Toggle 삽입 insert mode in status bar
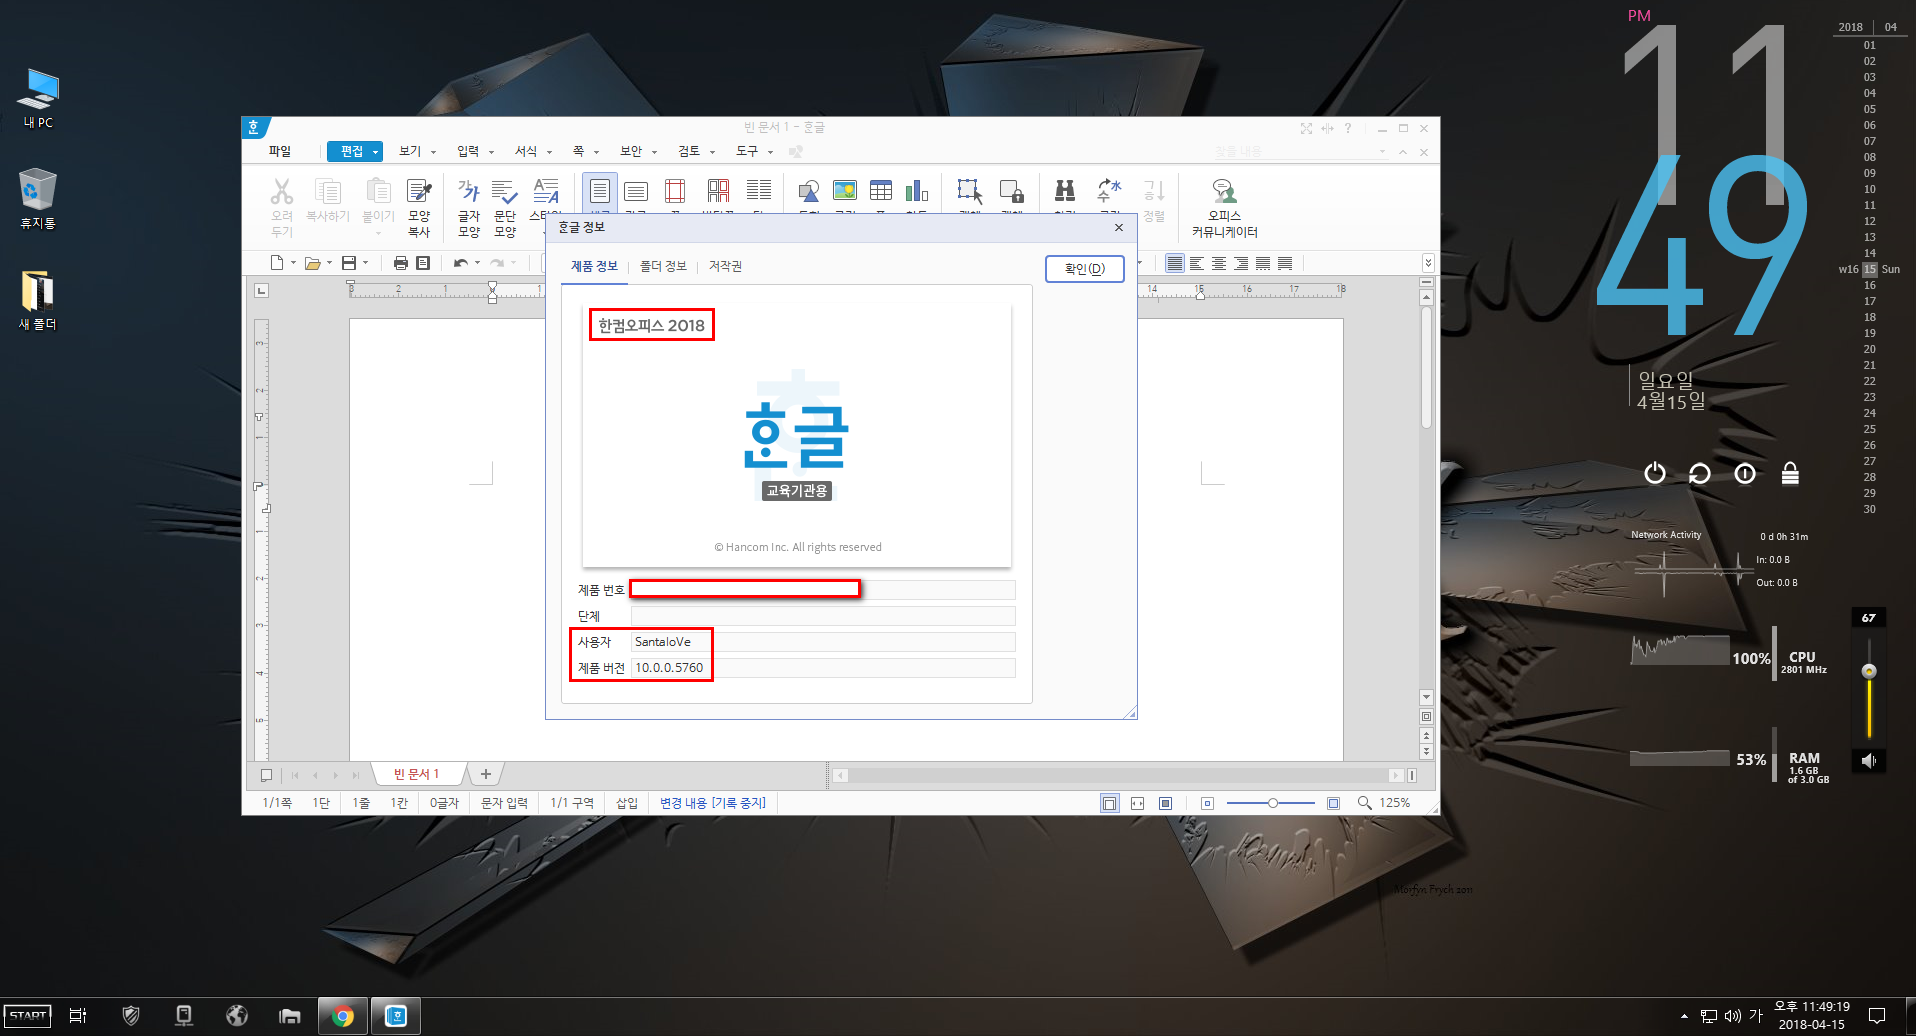This screenshot has width=1916, height=1036. 627,803
